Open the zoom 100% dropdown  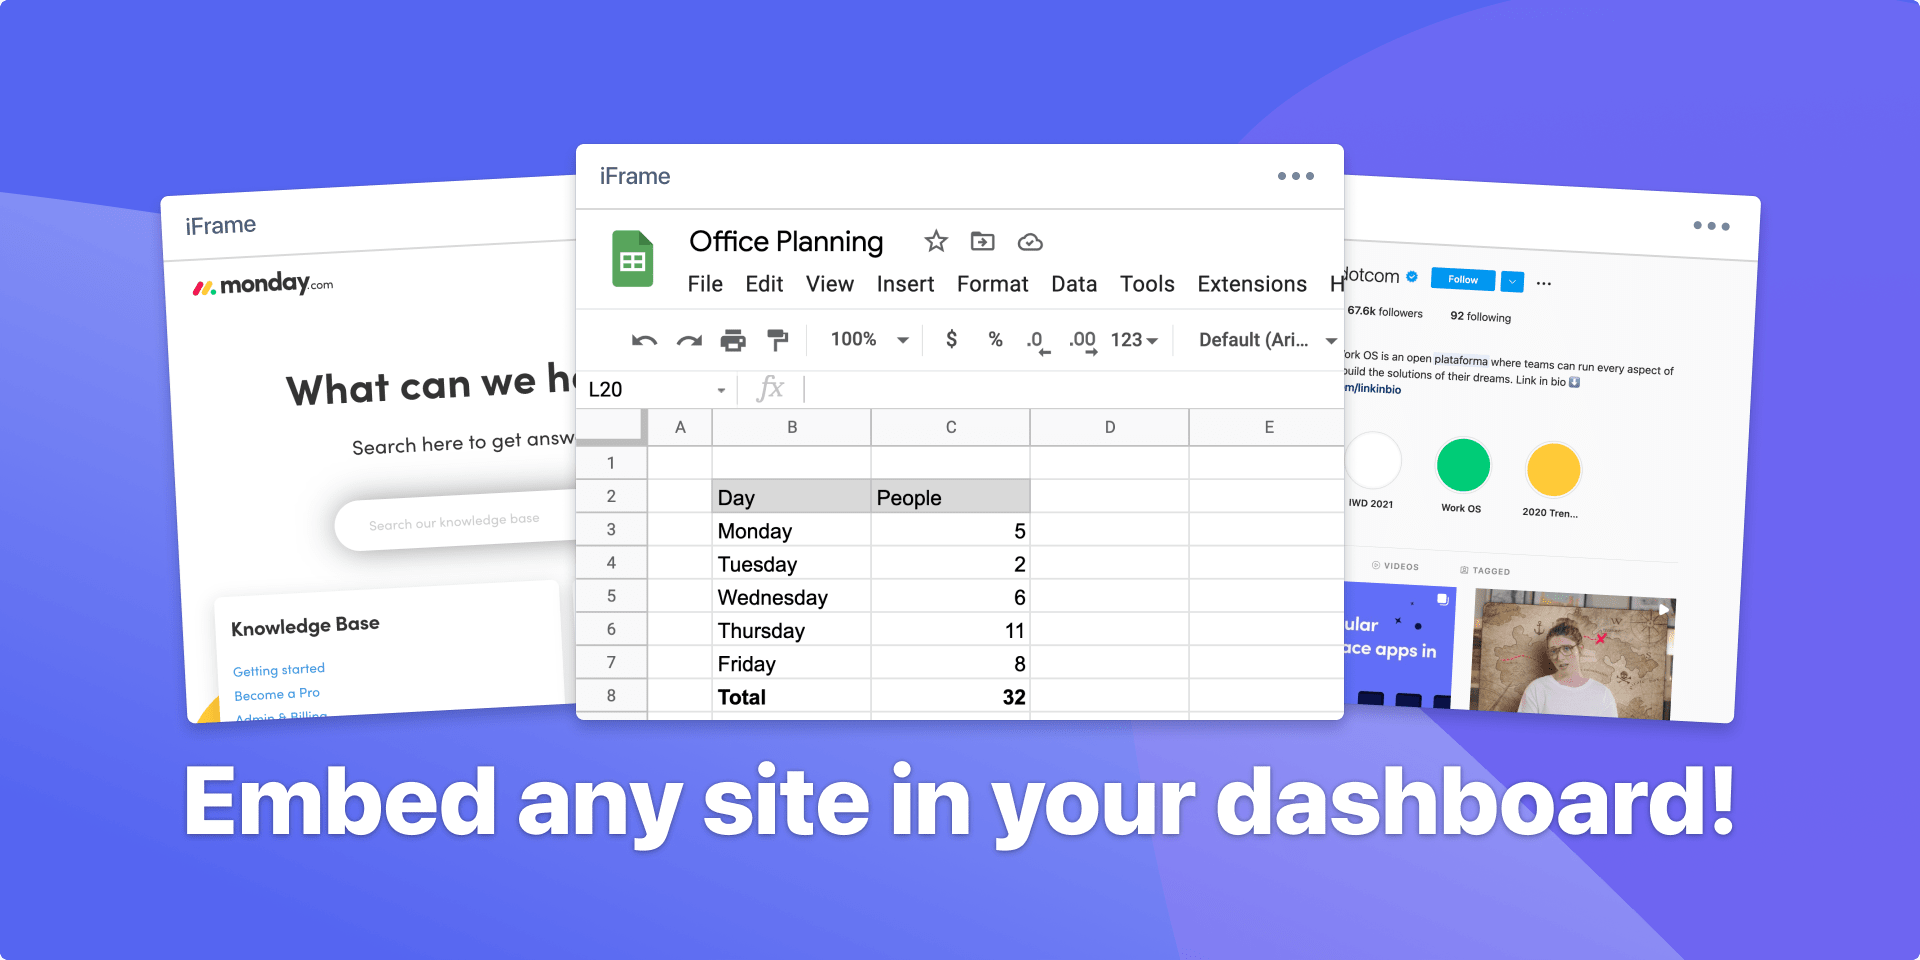point(870,340)
